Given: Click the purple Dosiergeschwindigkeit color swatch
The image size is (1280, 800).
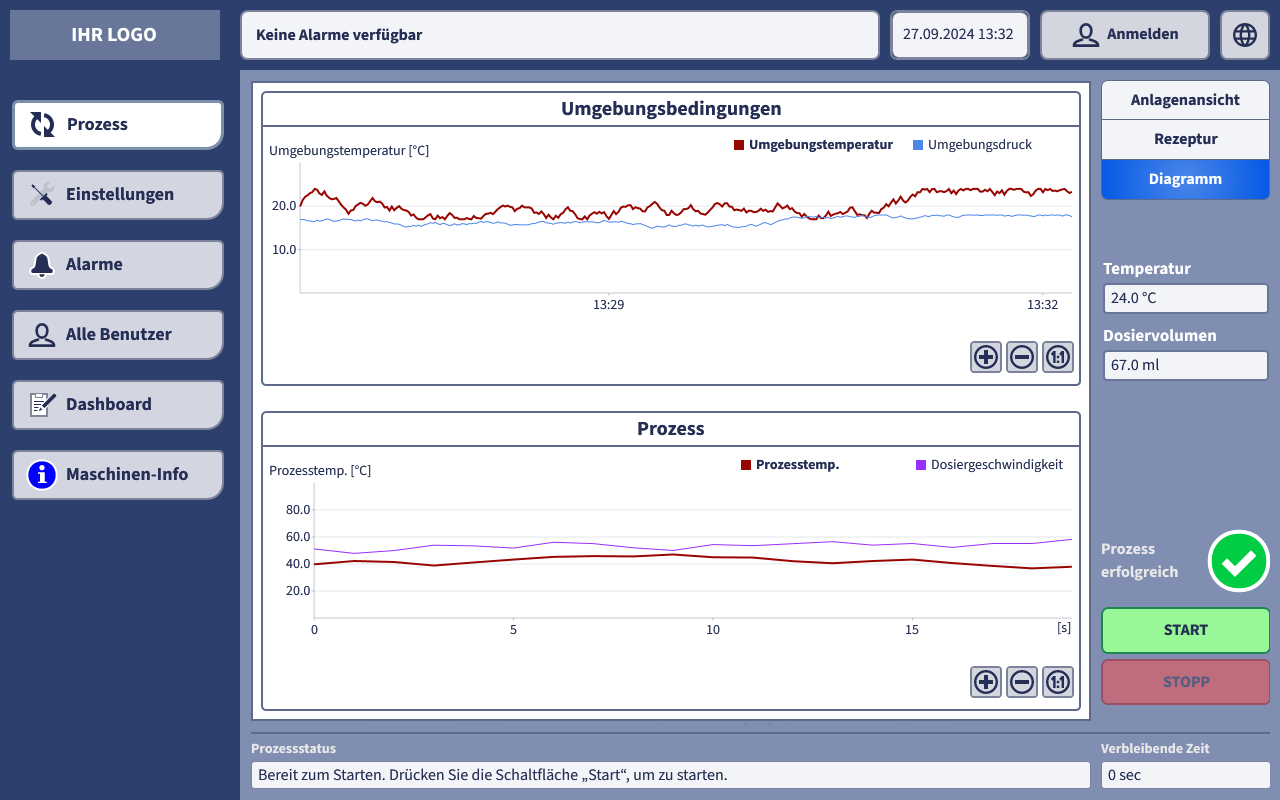Looking at the screenshot, I should tap(921, 465).
